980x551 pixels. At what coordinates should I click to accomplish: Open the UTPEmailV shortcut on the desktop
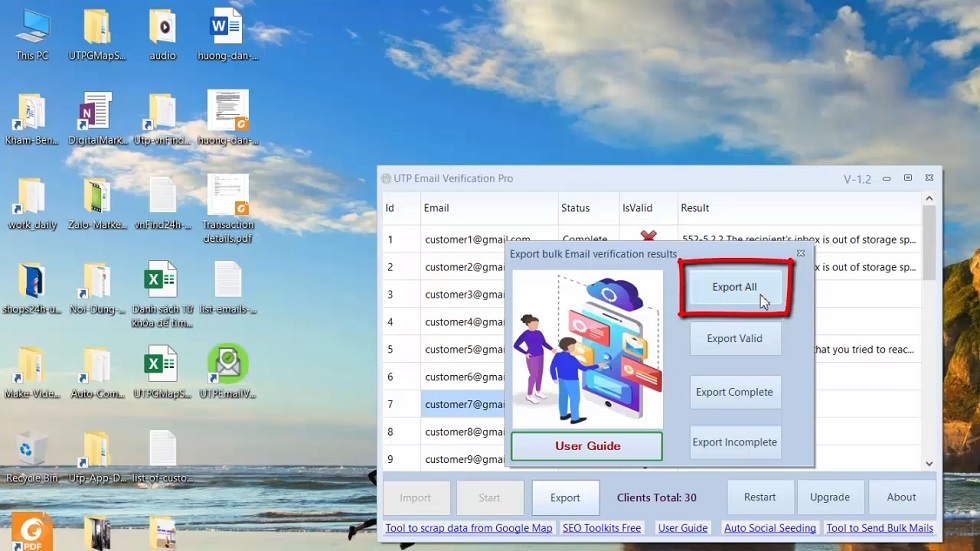click(228, 365)
